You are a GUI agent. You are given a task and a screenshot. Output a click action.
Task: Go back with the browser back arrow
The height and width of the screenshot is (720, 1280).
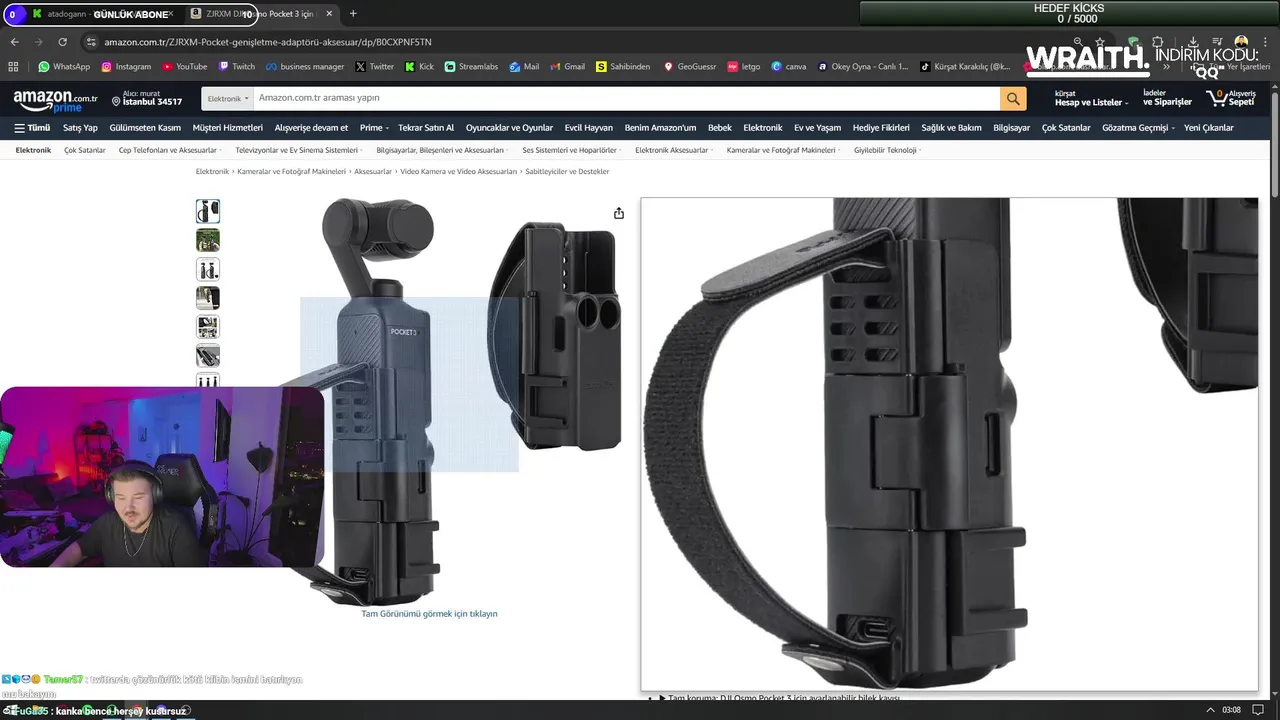tap(14, 42)
